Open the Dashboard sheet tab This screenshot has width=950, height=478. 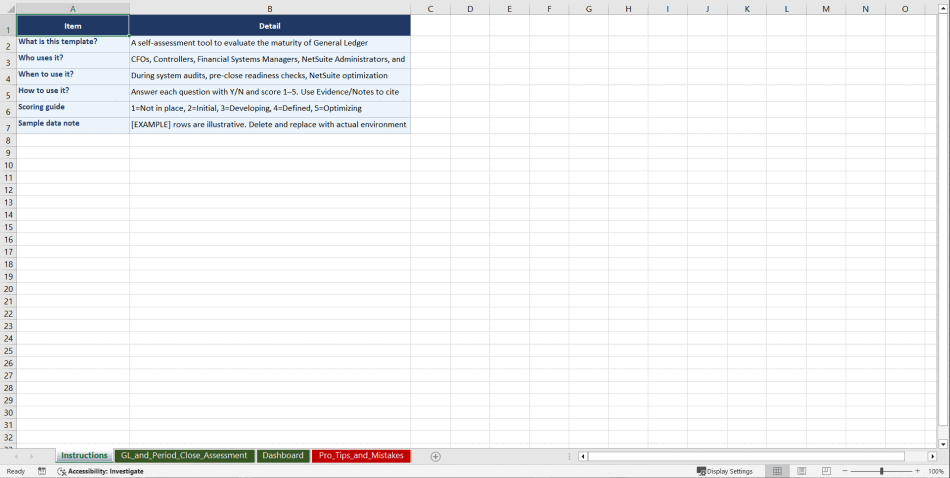click(283, 456)
